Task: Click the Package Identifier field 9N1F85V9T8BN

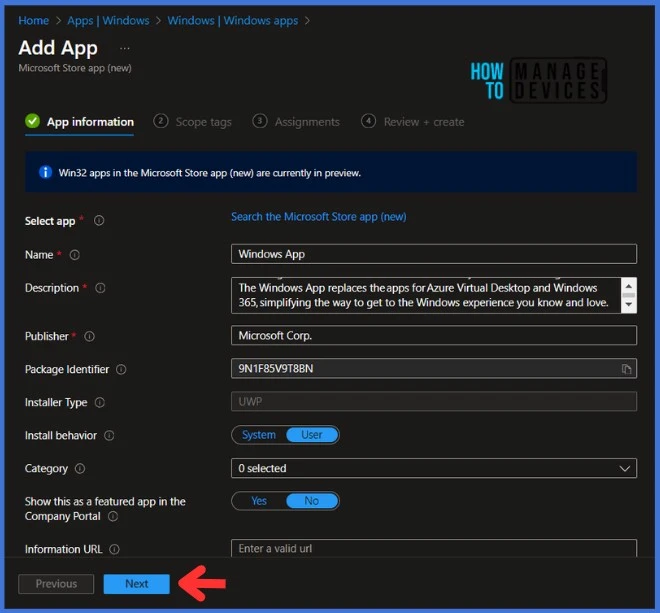Action: pyautogui.click(x=434, y=369)
